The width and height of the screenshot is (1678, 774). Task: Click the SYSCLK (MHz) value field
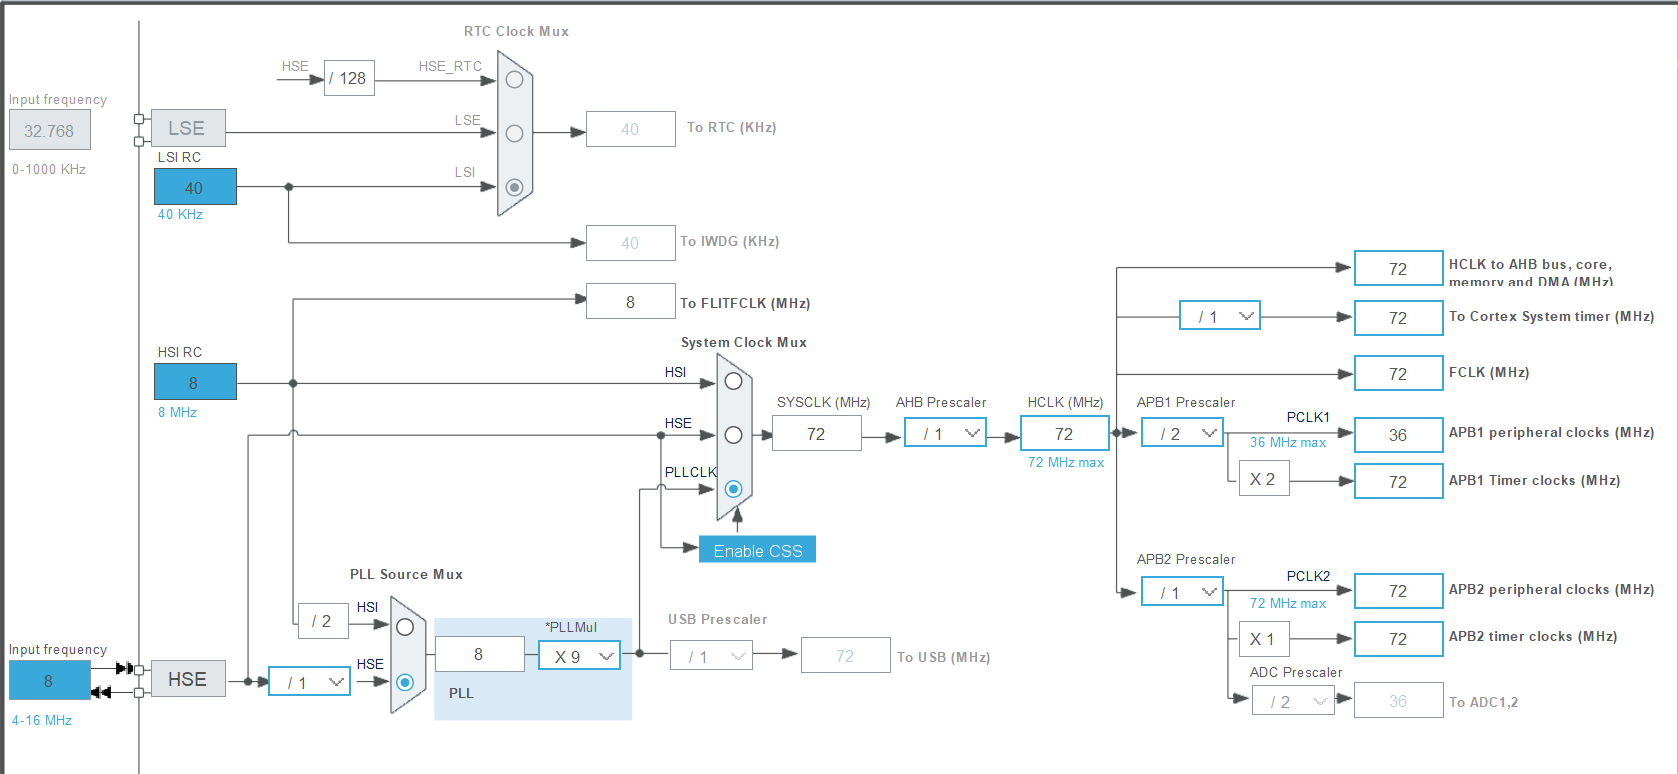click(817, 433)
